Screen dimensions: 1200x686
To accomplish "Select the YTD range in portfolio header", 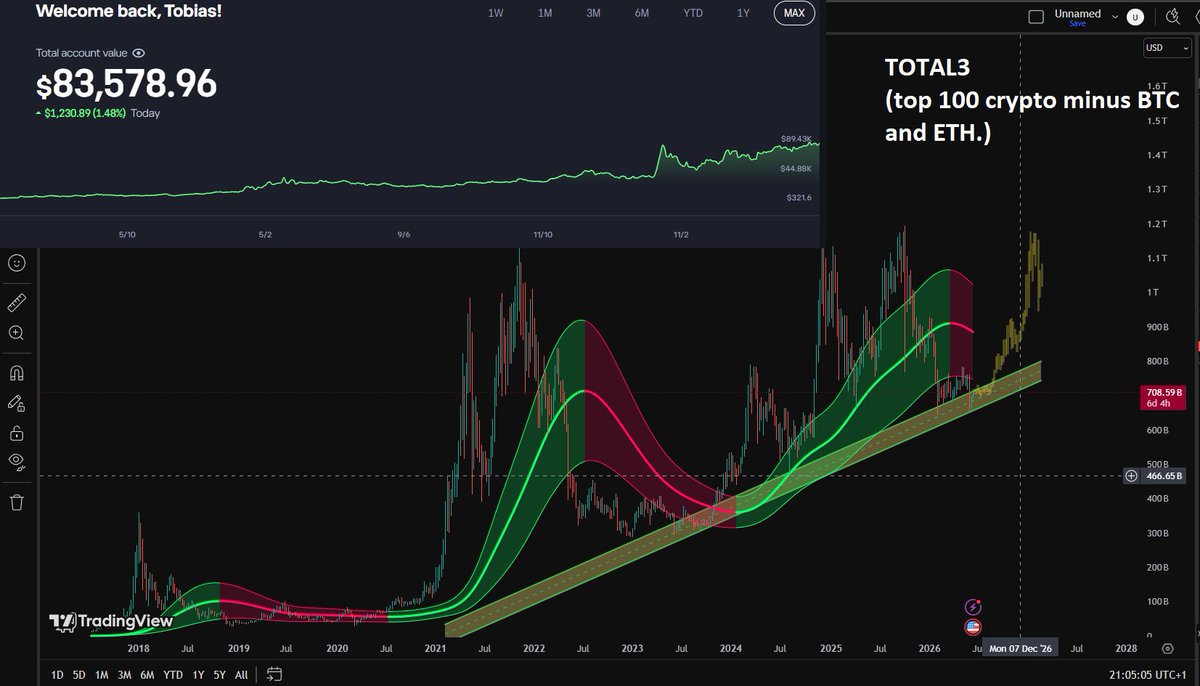I will point(692,13).
